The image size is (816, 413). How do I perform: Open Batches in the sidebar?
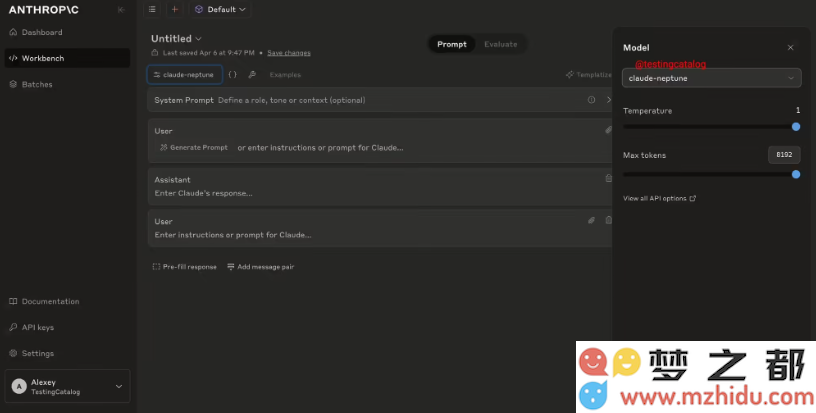67,84
